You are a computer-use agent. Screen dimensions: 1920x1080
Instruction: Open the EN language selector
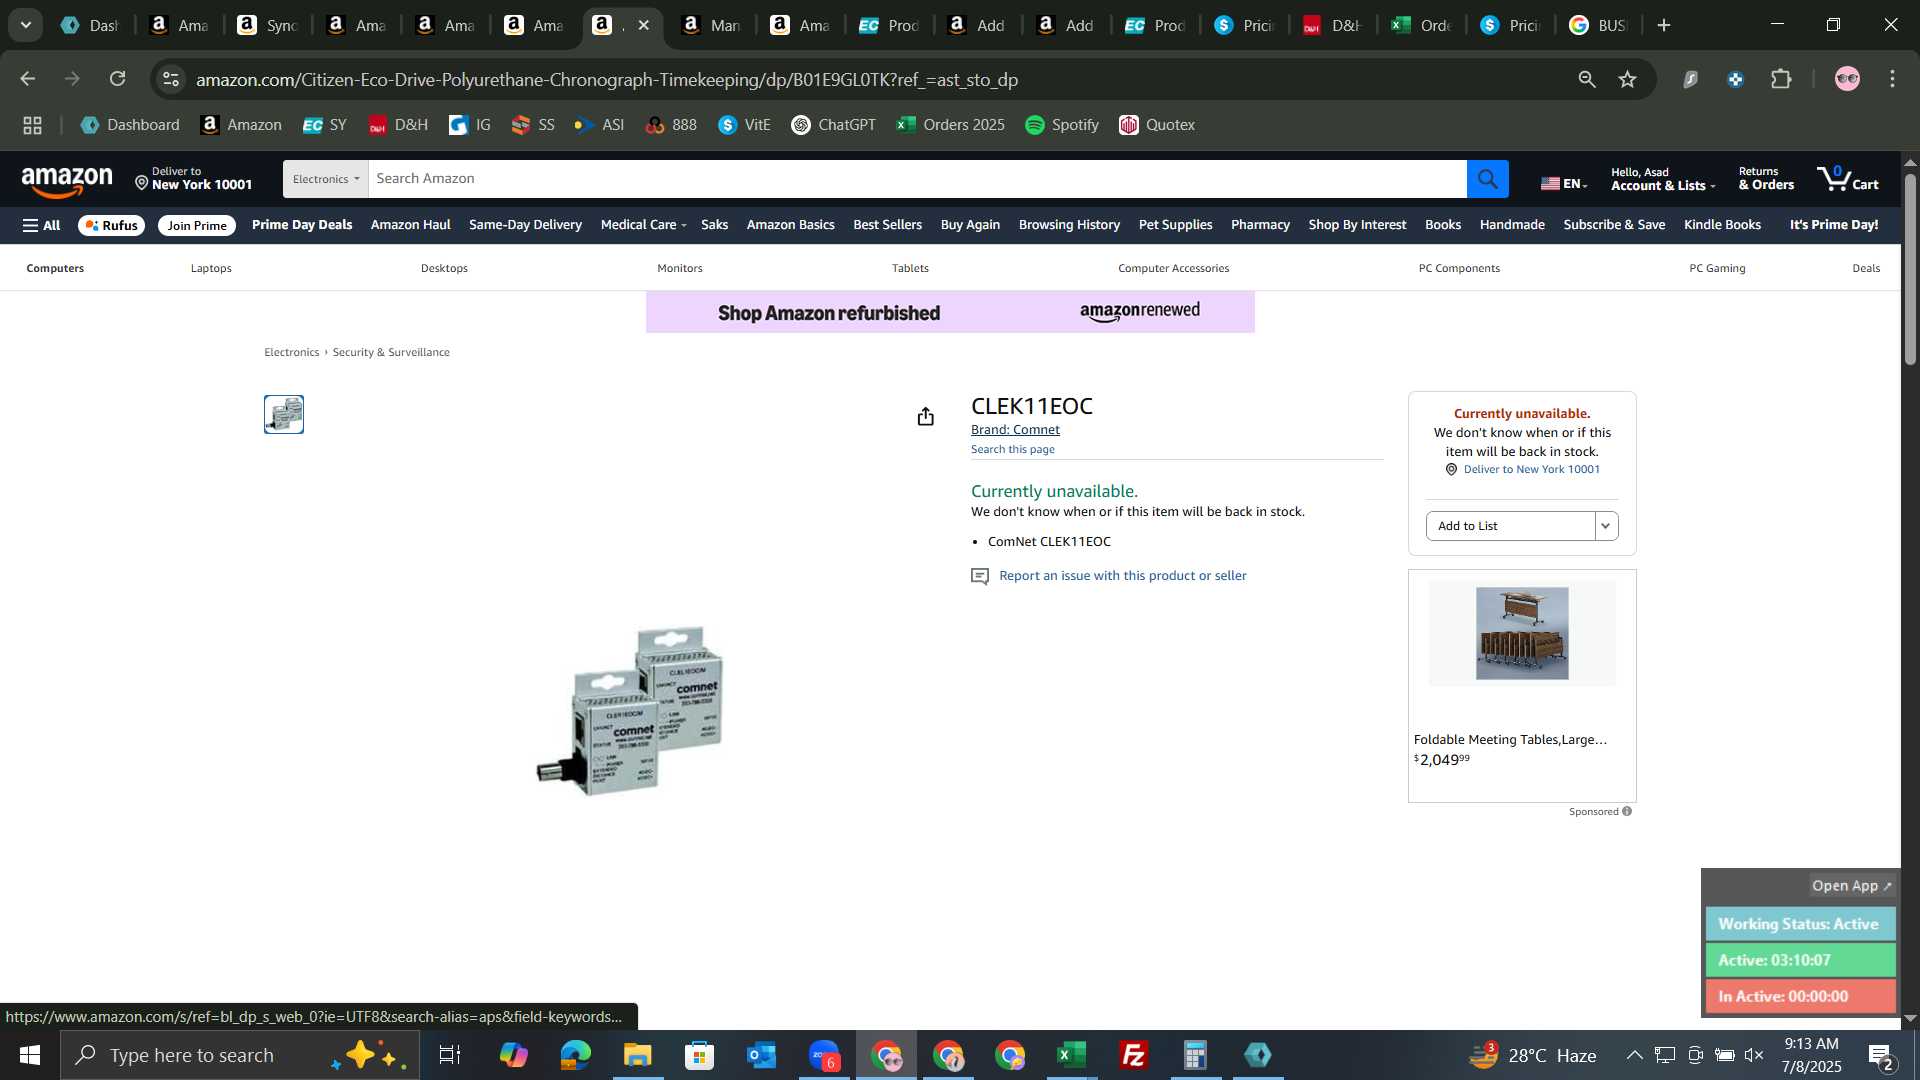point(1563,183)
